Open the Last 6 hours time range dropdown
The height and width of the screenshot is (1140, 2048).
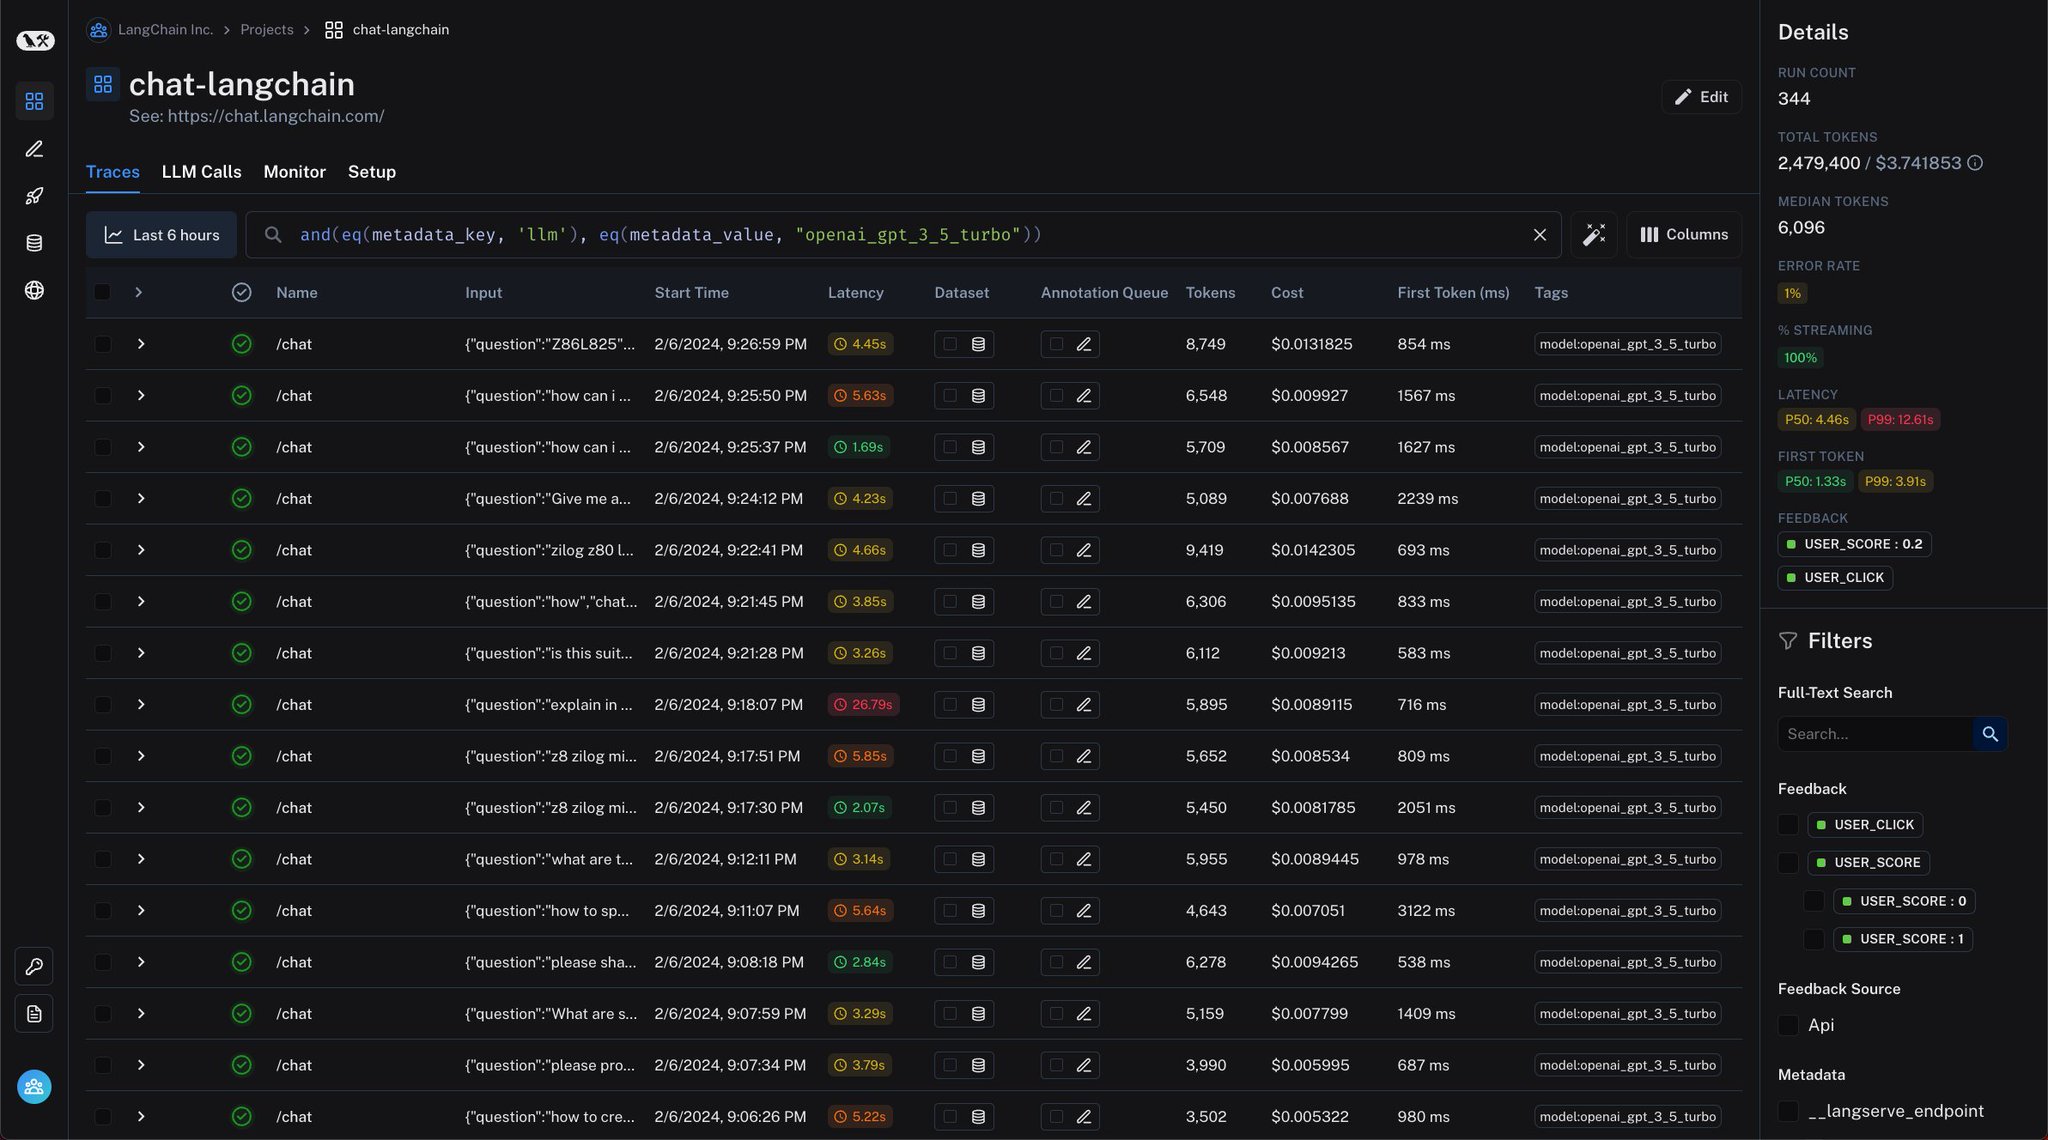(x=161, y=235)
